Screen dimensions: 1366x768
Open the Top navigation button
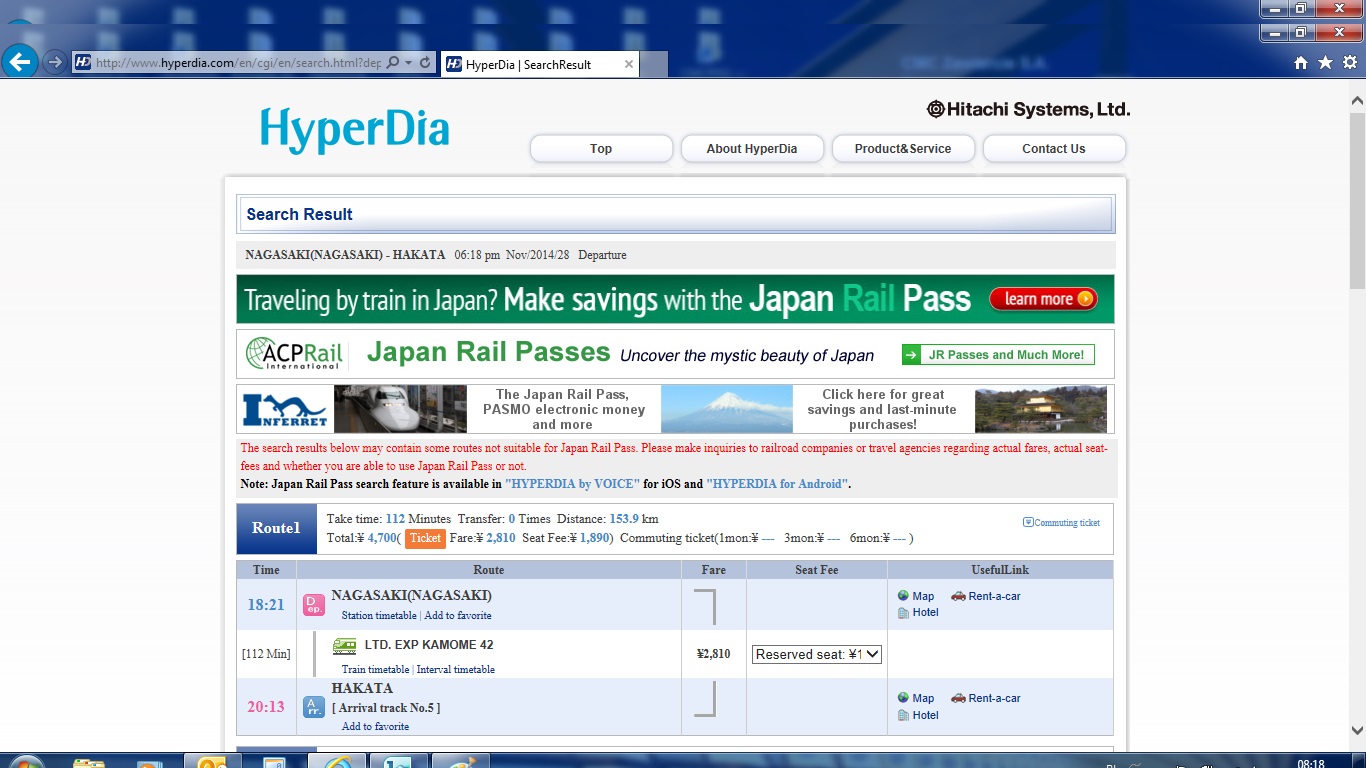(601, 148)
